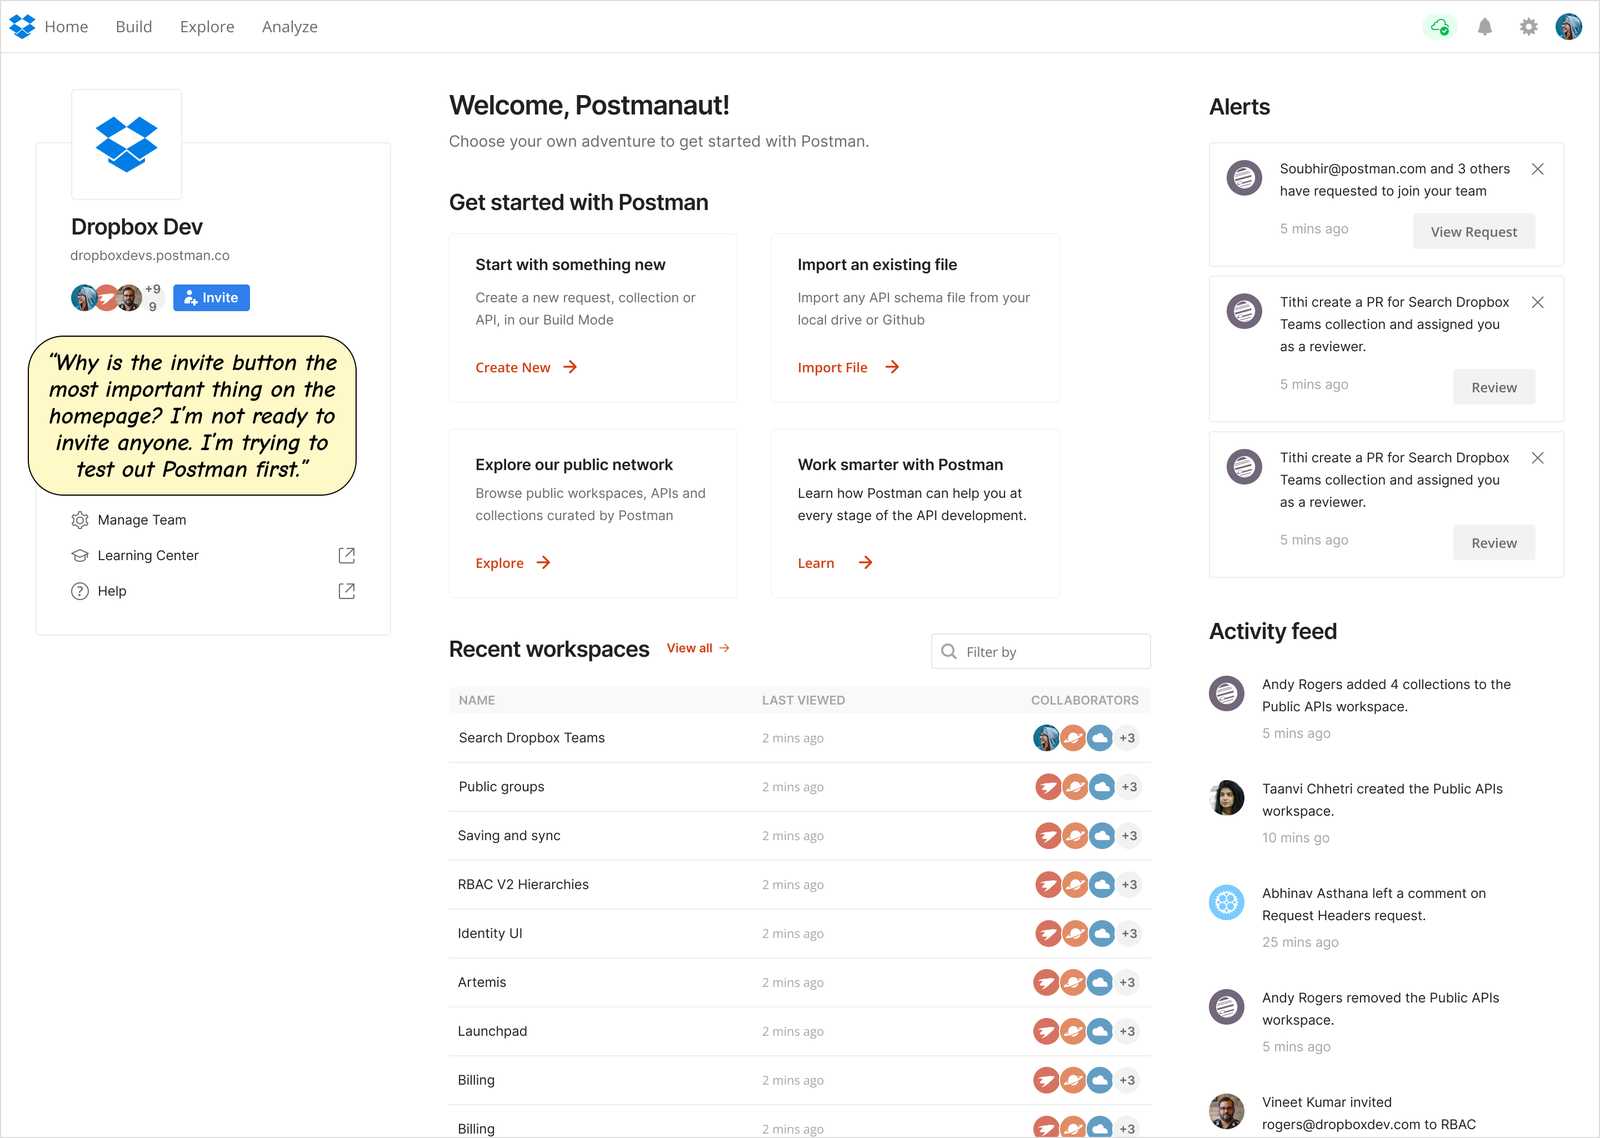The width and height of the screenshot is (1600, 1138).
Task: Click the +3 badge on Public groups row
Action: (x=1129, y=787)
